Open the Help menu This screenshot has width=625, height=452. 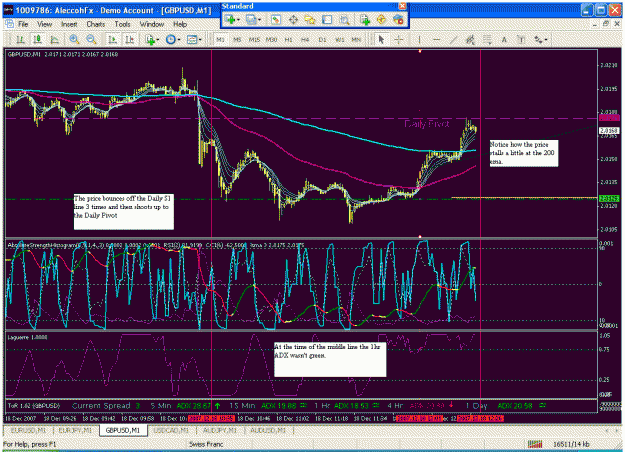(x=180, y=24)
